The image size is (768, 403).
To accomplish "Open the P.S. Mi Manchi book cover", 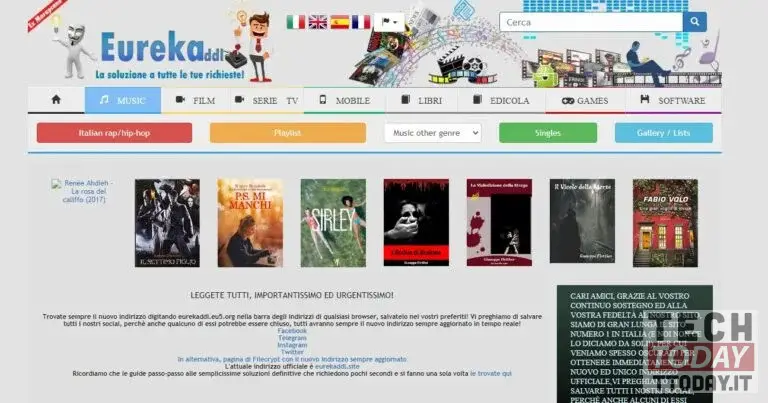I will point(250,223).
